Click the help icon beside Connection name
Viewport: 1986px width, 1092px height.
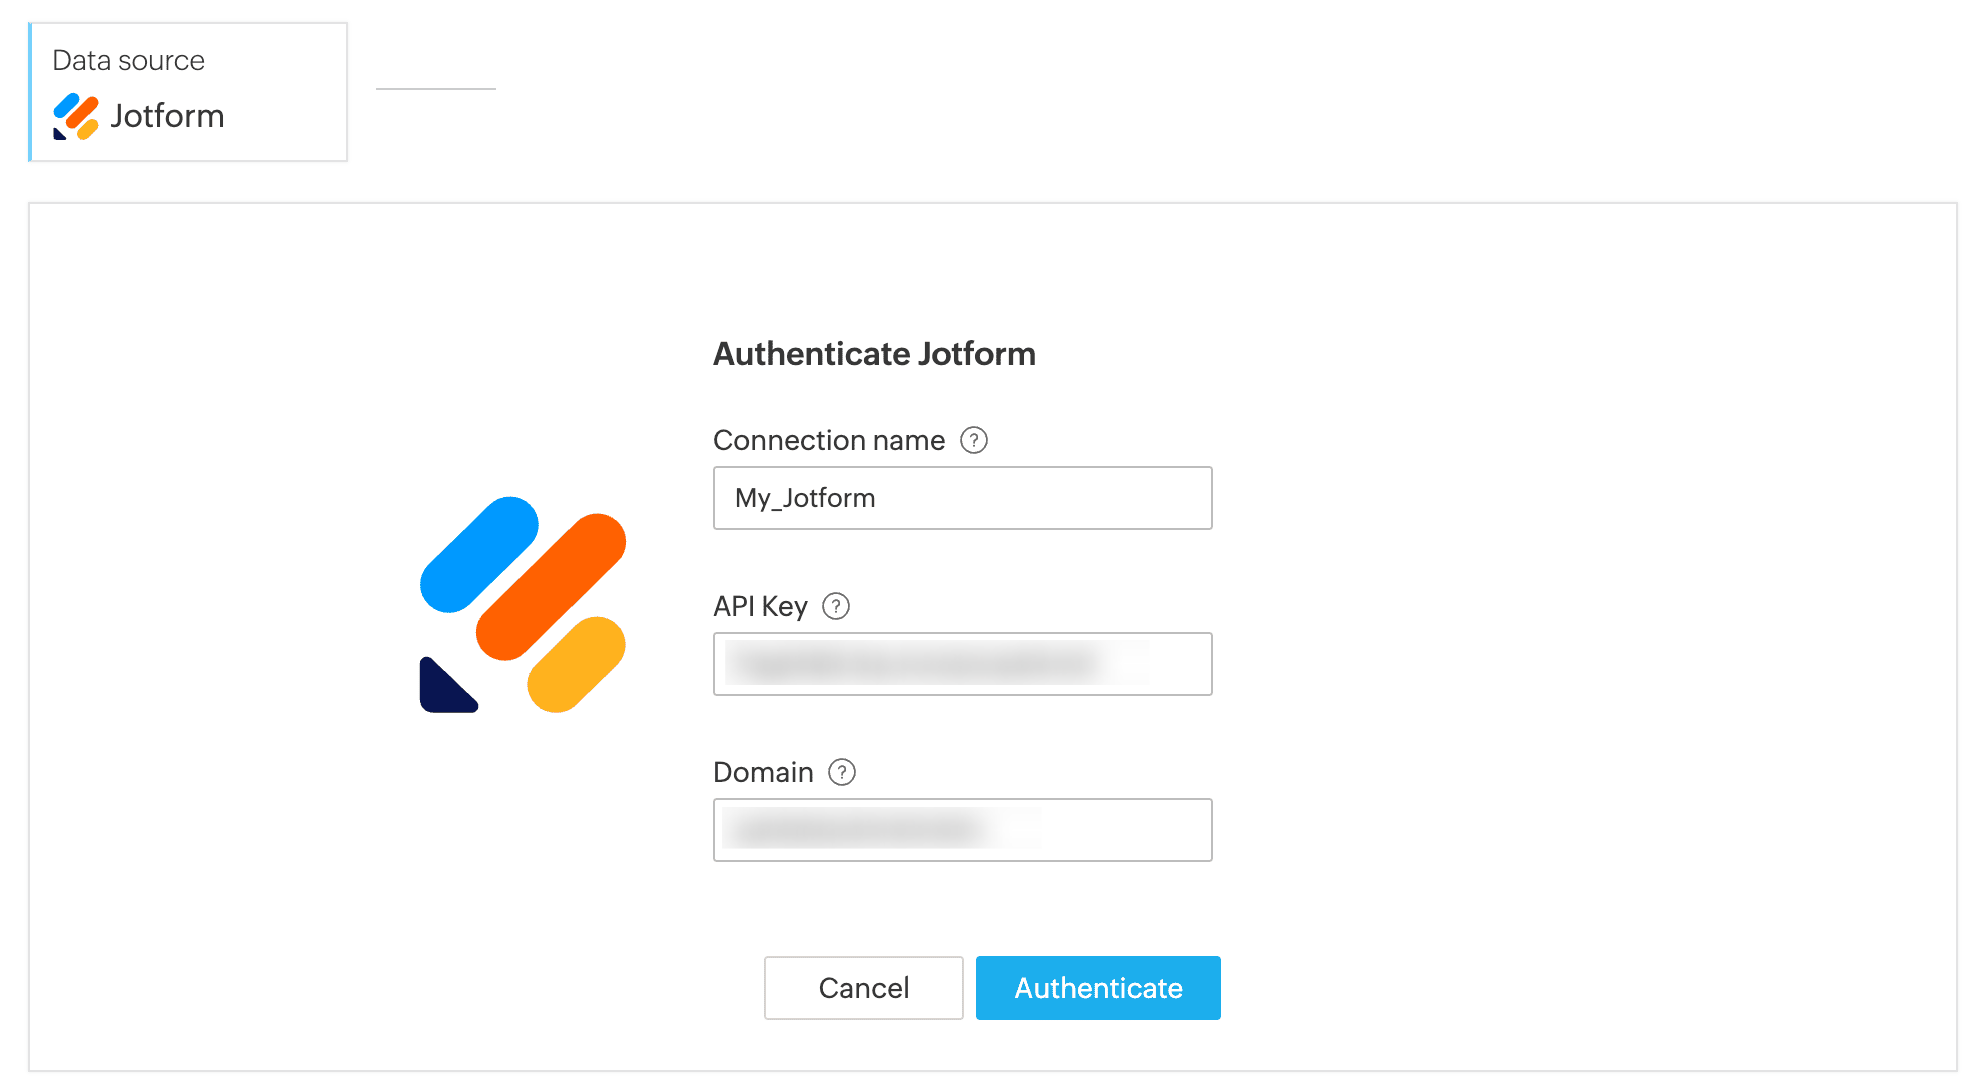point(973,440)
